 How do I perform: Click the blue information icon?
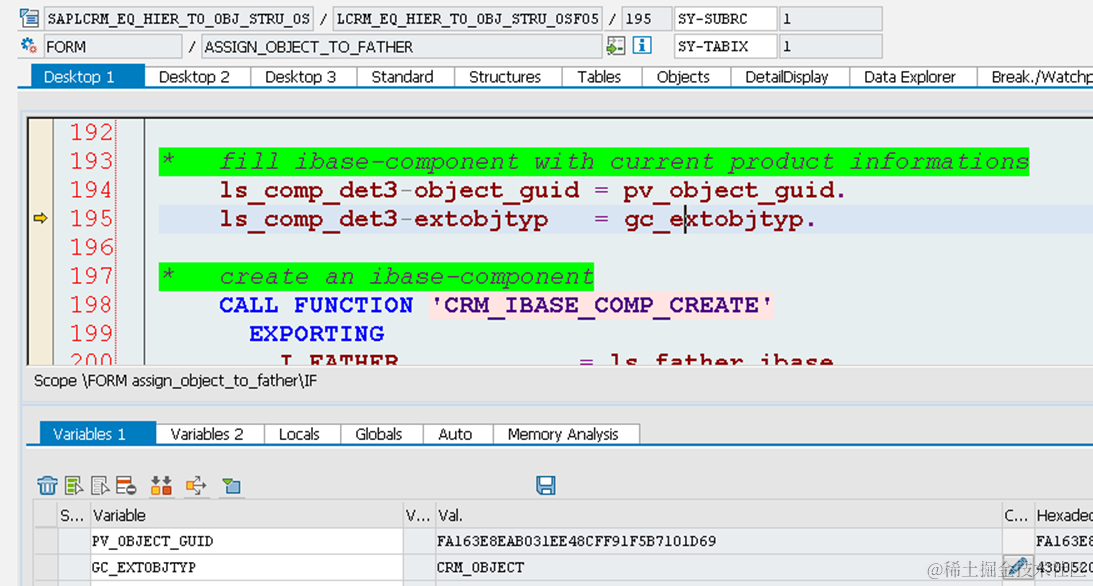(642, 46)
